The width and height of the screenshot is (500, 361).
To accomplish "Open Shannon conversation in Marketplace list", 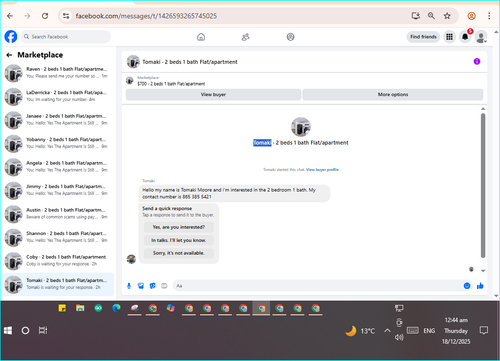I will pyautogui.click(x=58, y=237).
